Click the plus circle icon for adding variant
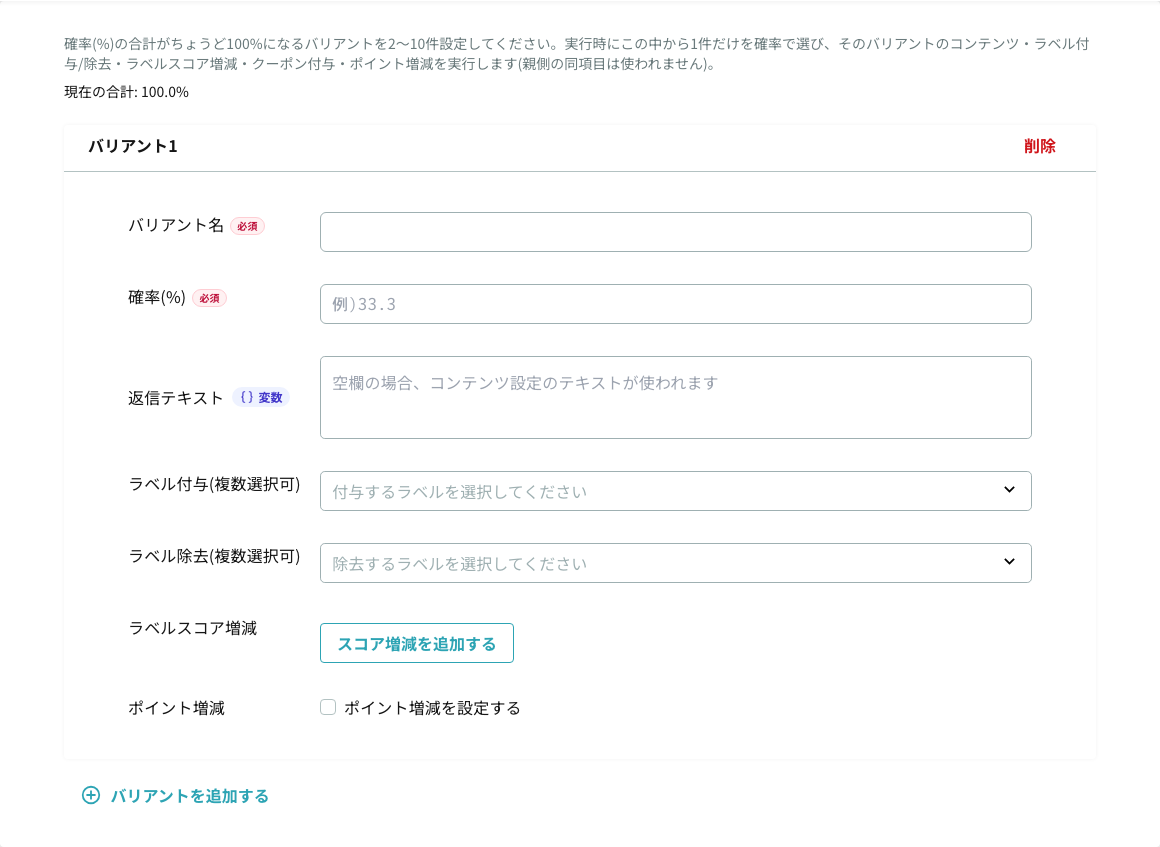 coord(91,795)
